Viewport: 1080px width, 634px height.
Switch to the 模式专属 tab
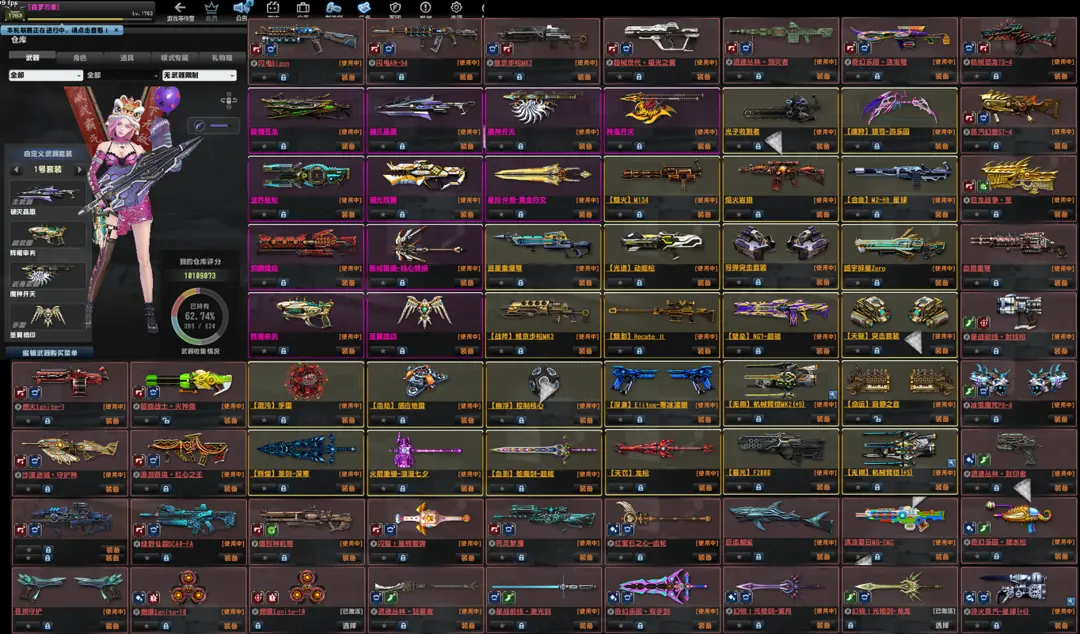point(174,58)
